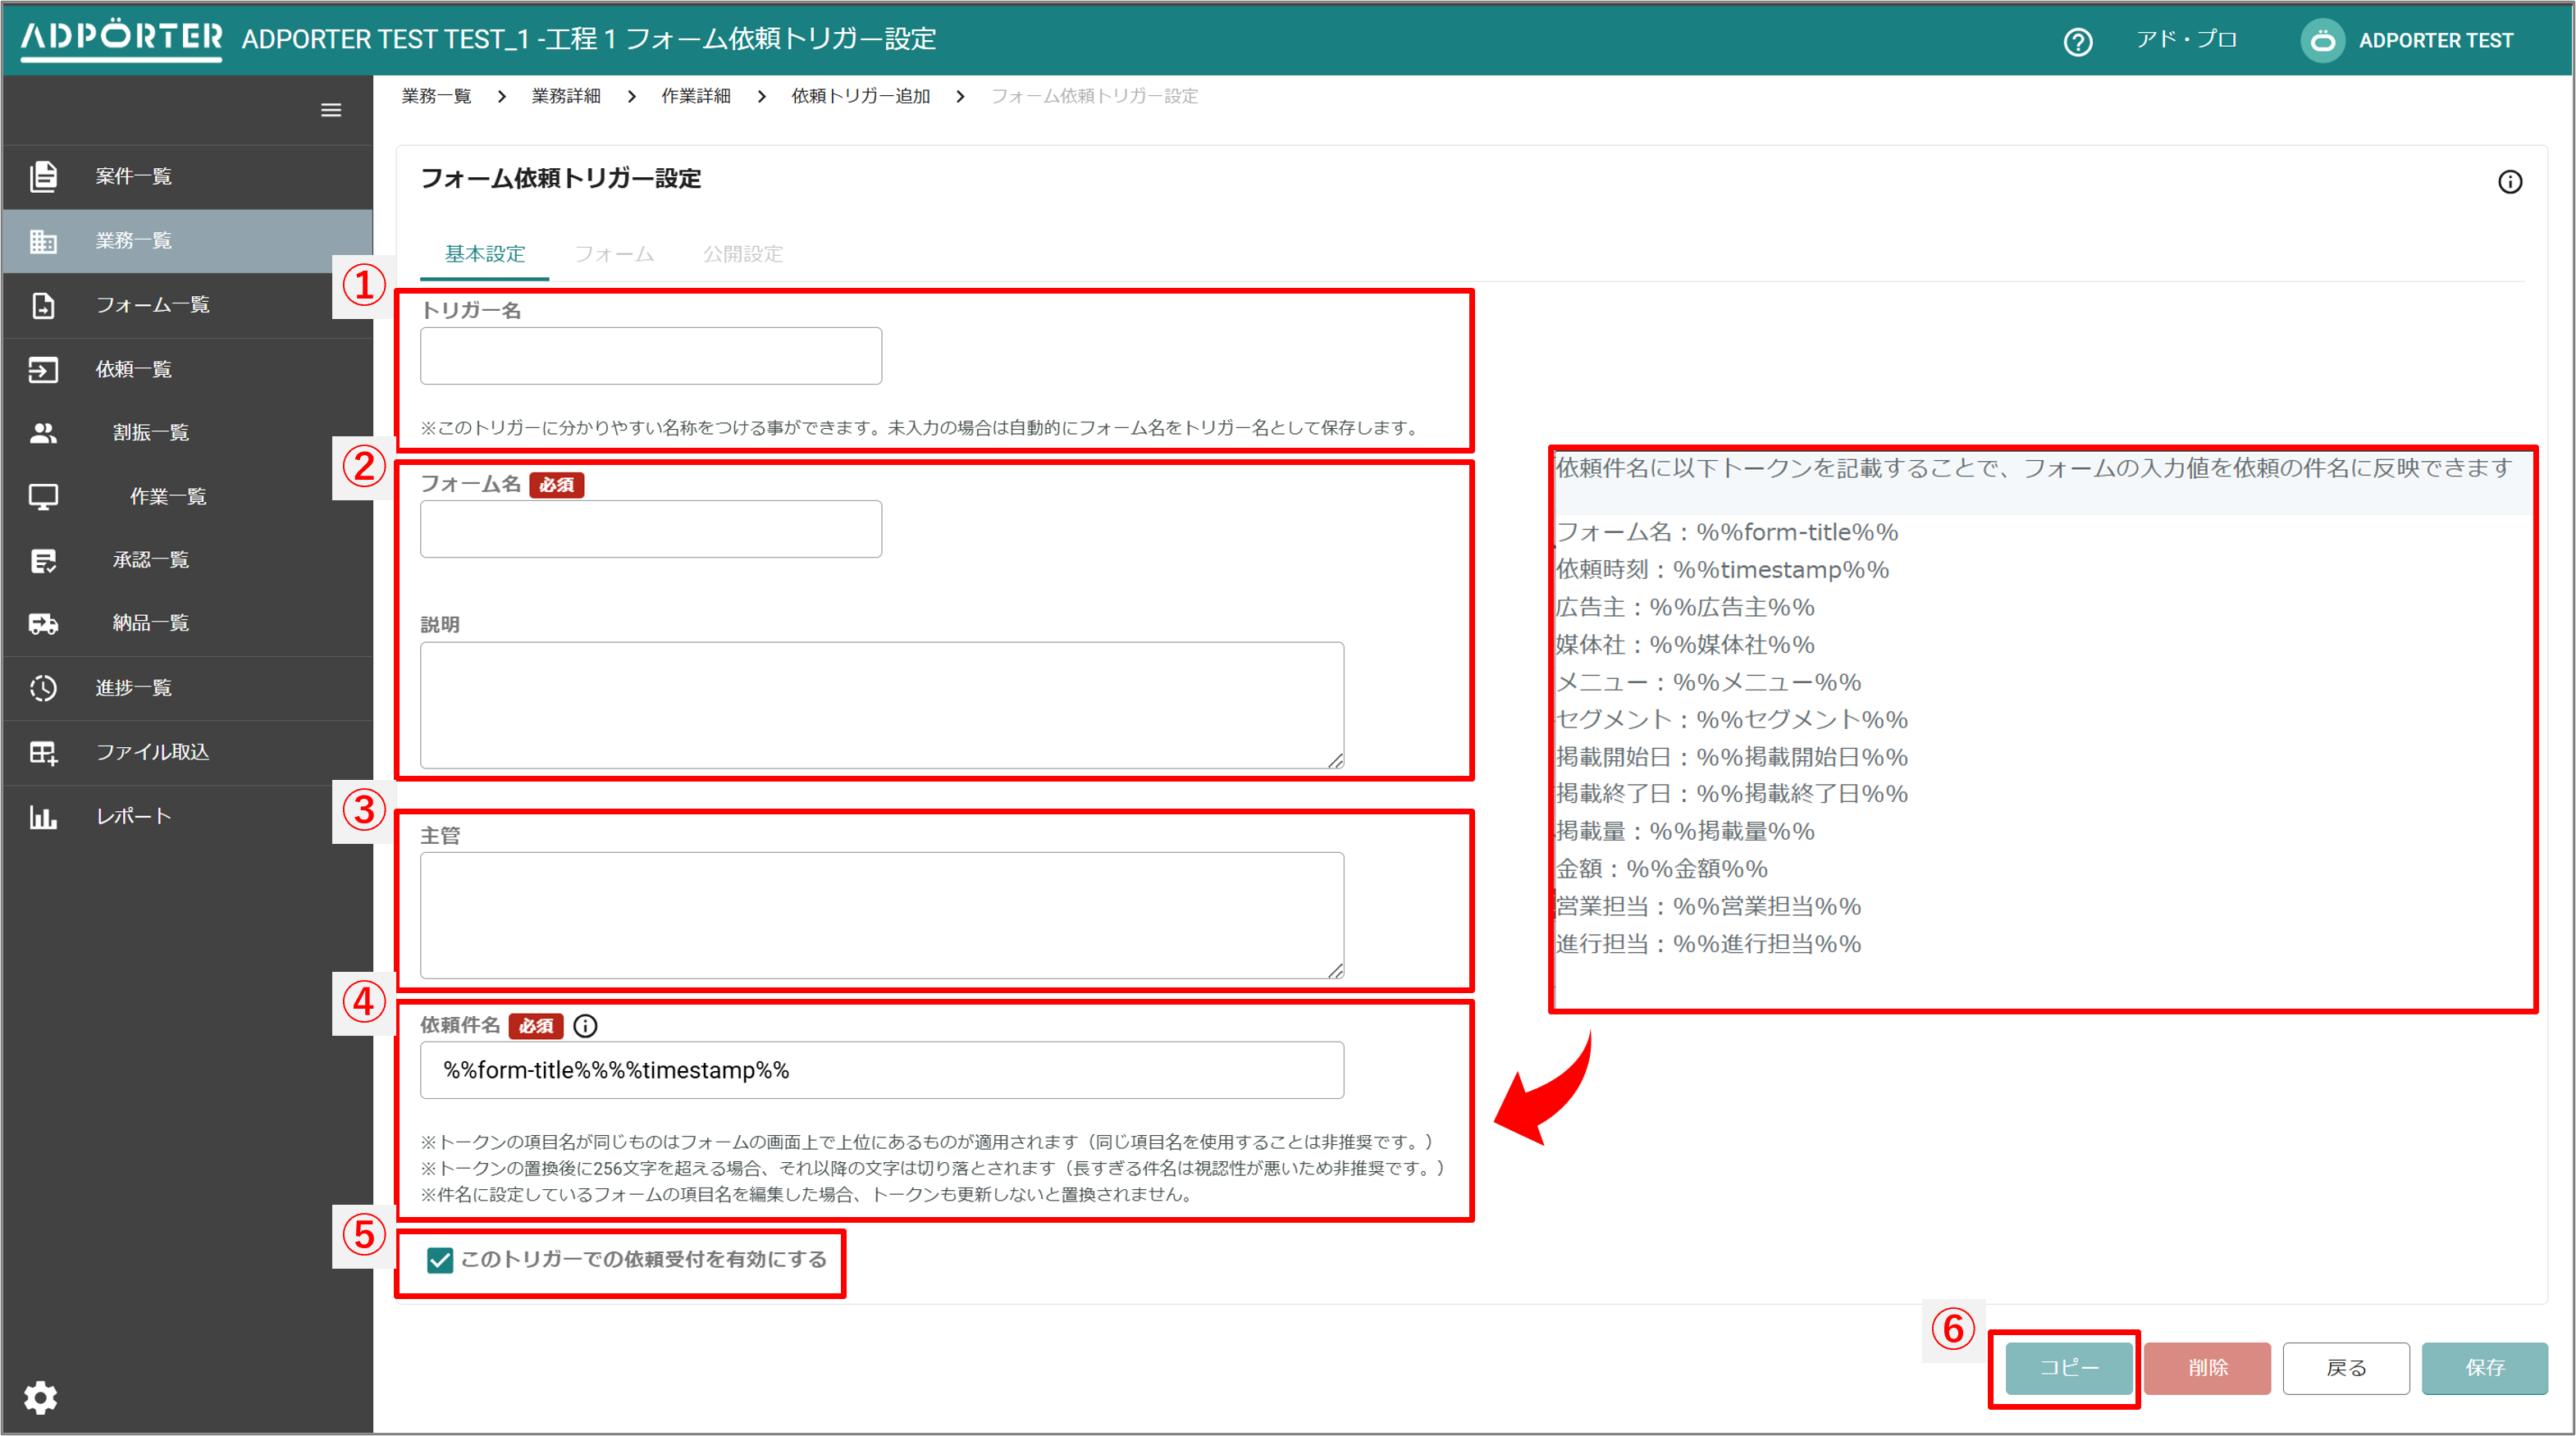Image resolution: width=2576 pixels, height=1436 pixels.
Task: Click the 案件一覧 document icon
Action: tap(43, 176)
